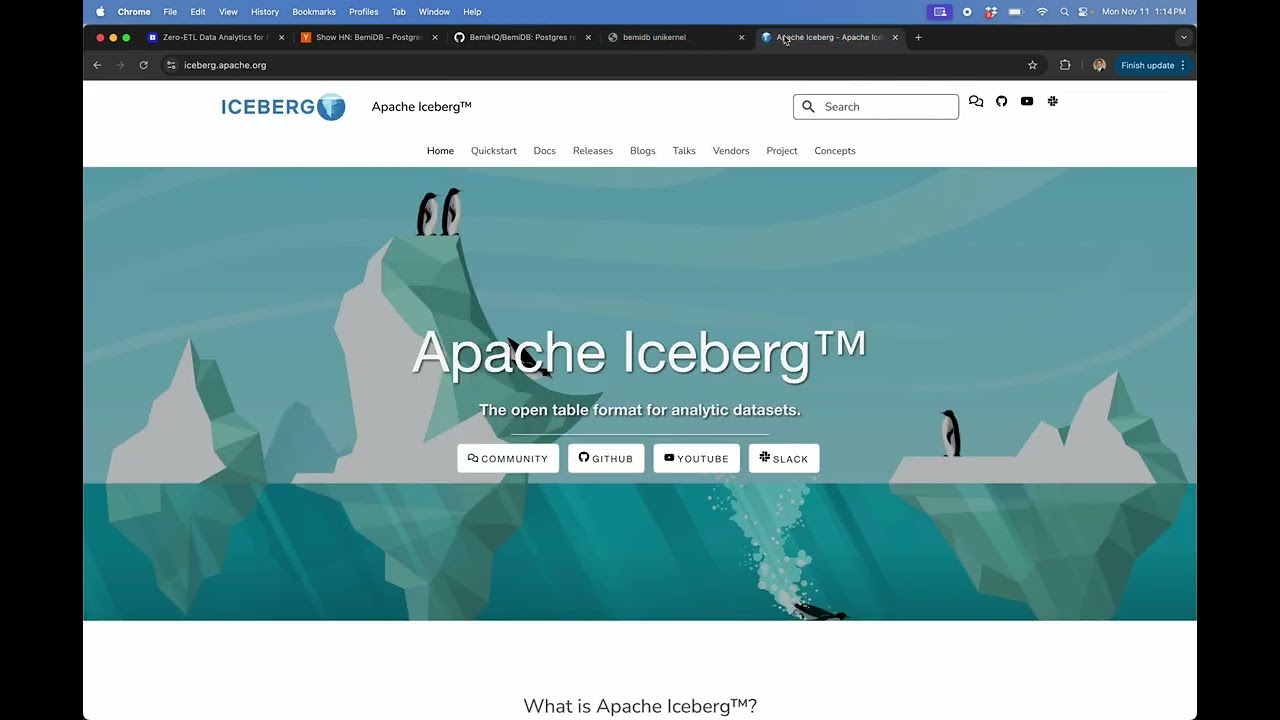The image size is (1280, 720).
Task: Open the GitHub icon in header
Action: [1001, 102]
